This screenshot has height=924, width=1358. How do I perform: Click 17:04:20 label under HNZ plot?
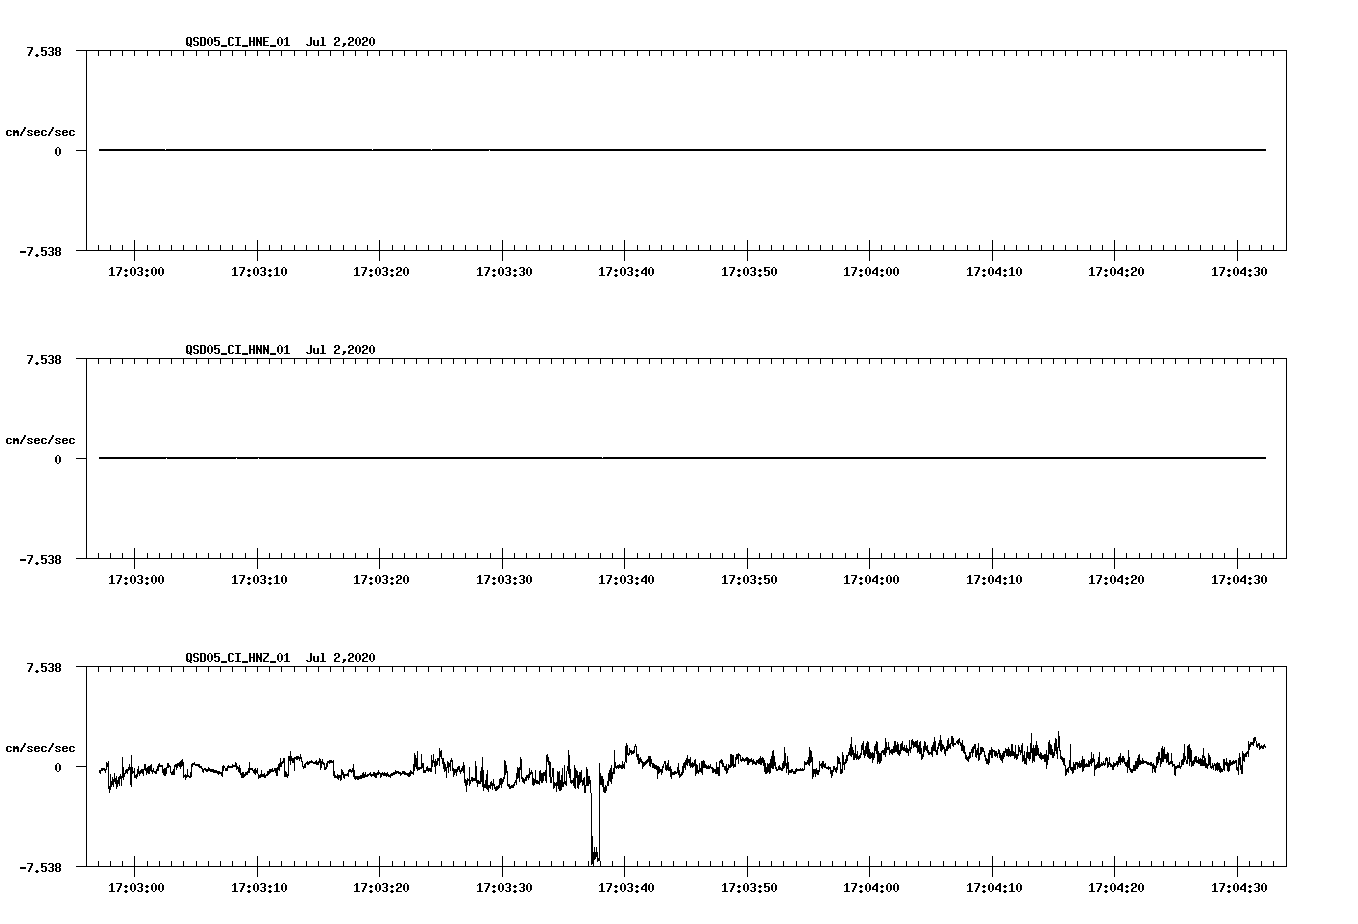tap(1116, 887)
